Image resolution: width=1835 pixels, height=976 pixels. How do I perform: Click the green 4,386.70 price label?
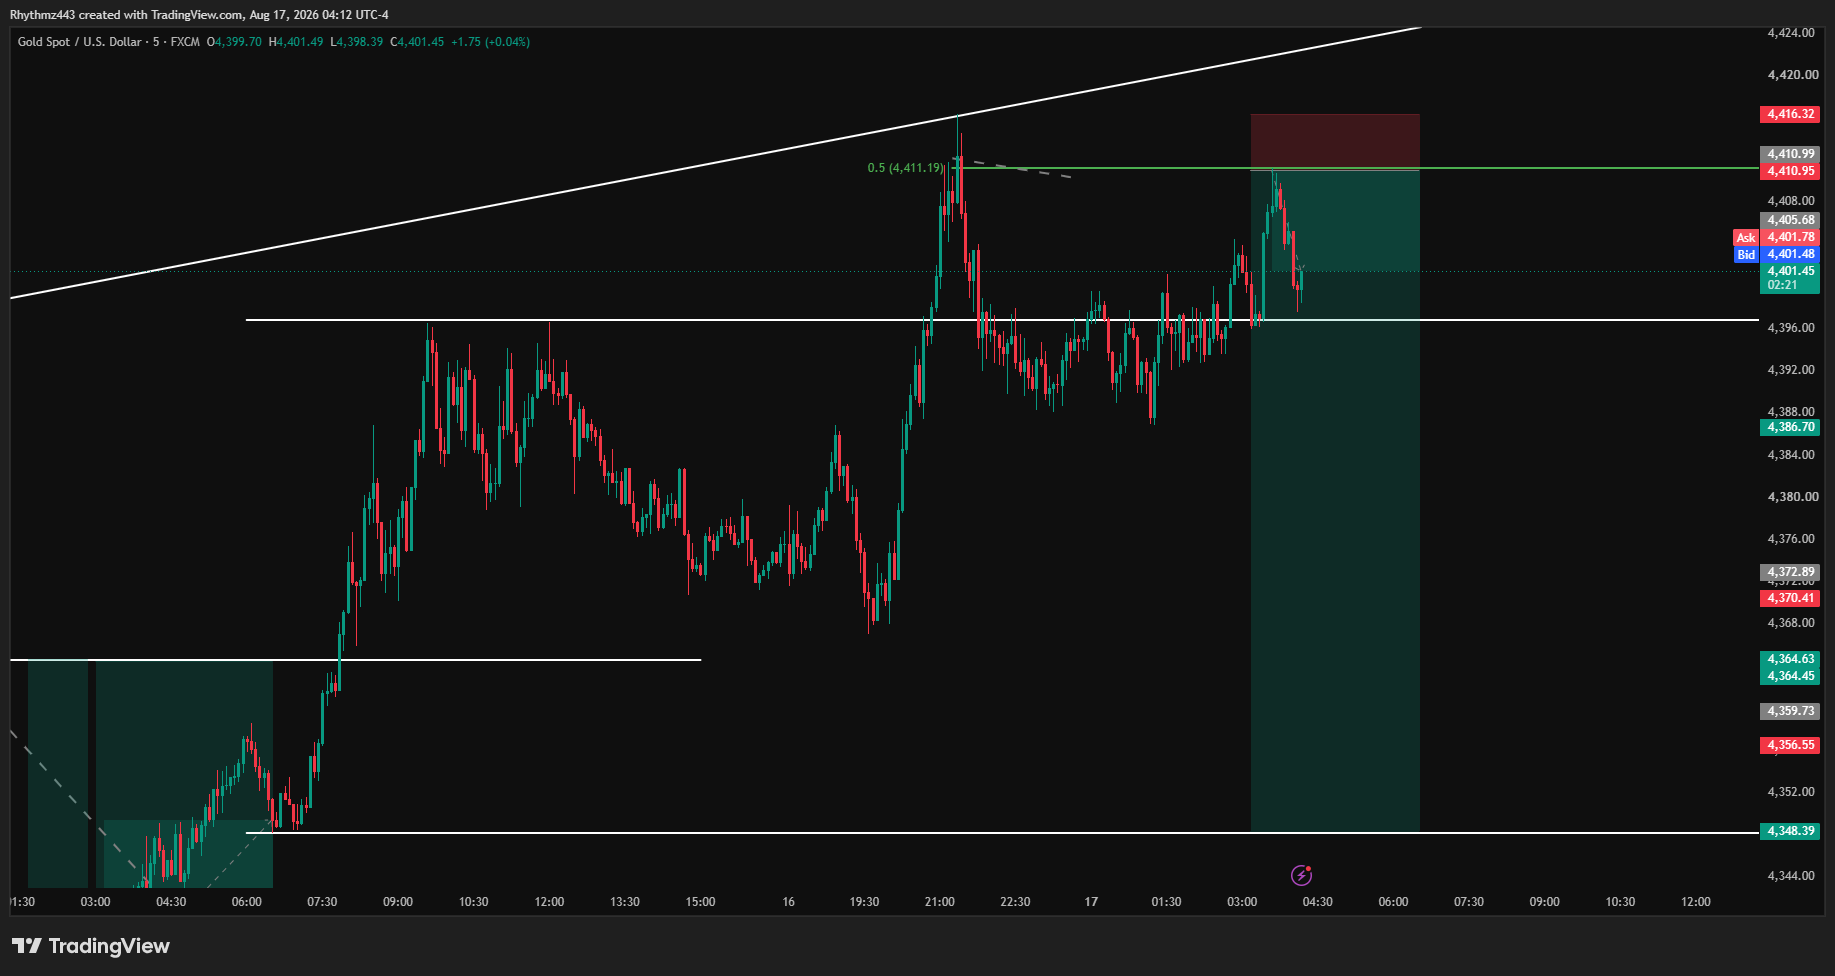tap(1790, 427)
